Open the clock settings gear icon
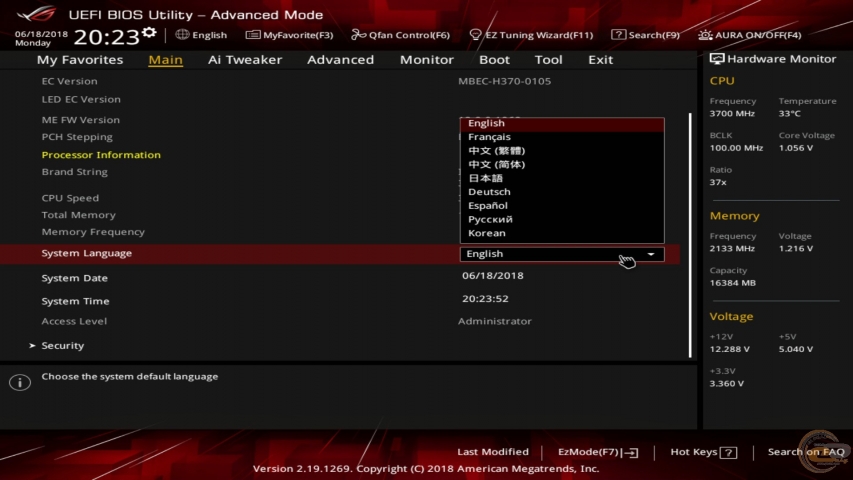Screen dimensions: 853x480 pyautogui.click(x=149, y=33)
